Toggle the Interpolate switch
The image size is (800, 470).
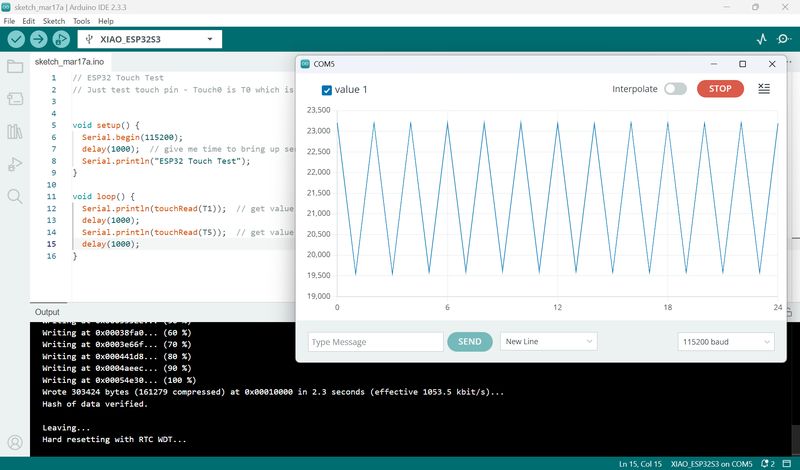pyautogui.click(x=675, y=89)
